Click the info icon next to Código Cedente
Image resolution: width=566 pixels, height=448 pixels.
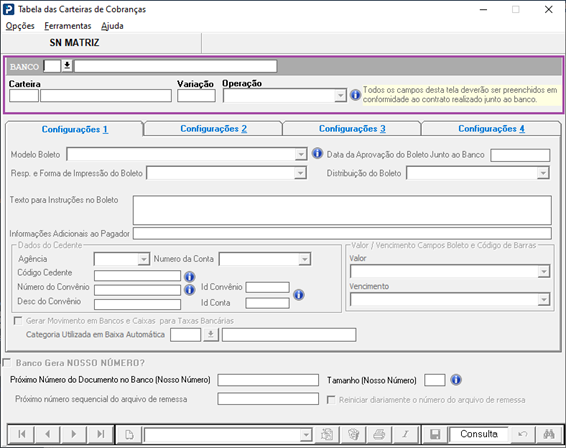point(190,277)
